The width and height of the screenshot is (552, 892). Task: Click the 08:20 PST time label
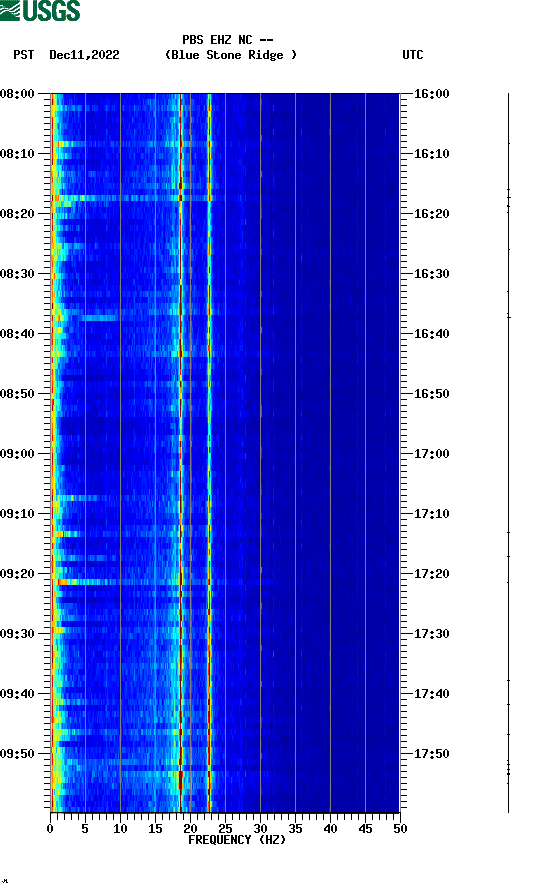tap(18, 214)
